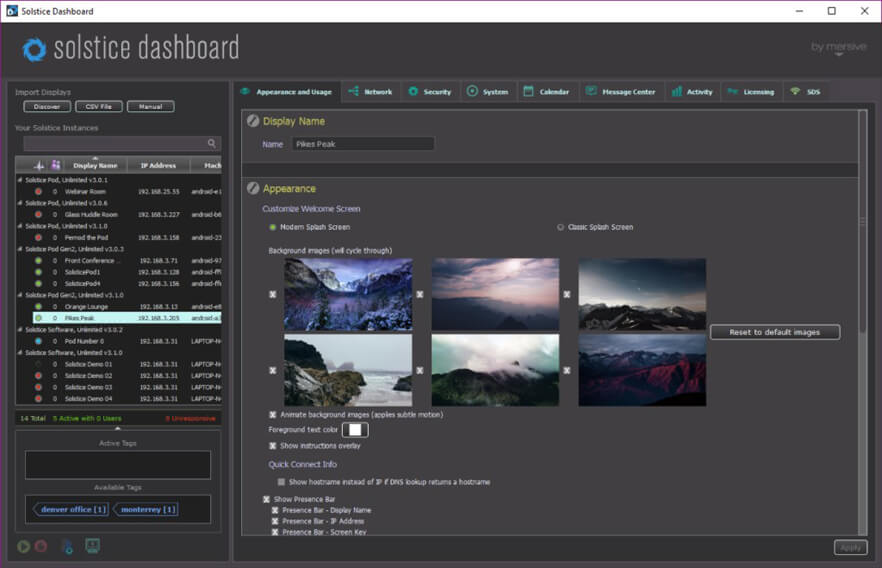882x568 pixels.
Task: Toggle Animate background images checkbox
Action: tap(273, 414)
